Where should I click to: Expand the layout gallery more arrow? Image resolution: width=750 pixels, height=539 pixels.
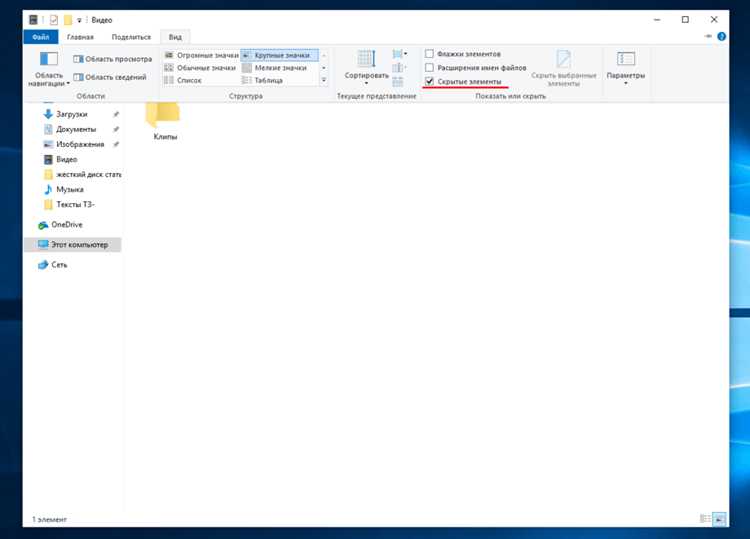tap(324, 80)
